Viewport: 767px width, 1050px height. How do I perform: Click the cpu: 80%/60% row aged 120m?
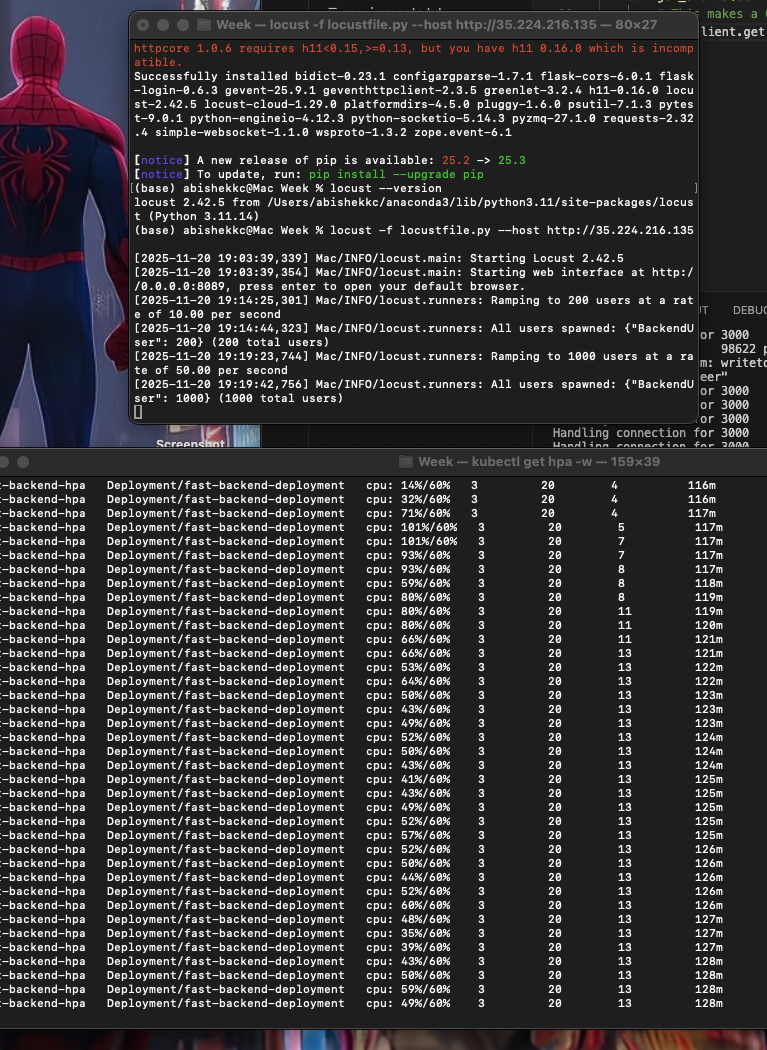pyautogui.click(x=361, y=625)
